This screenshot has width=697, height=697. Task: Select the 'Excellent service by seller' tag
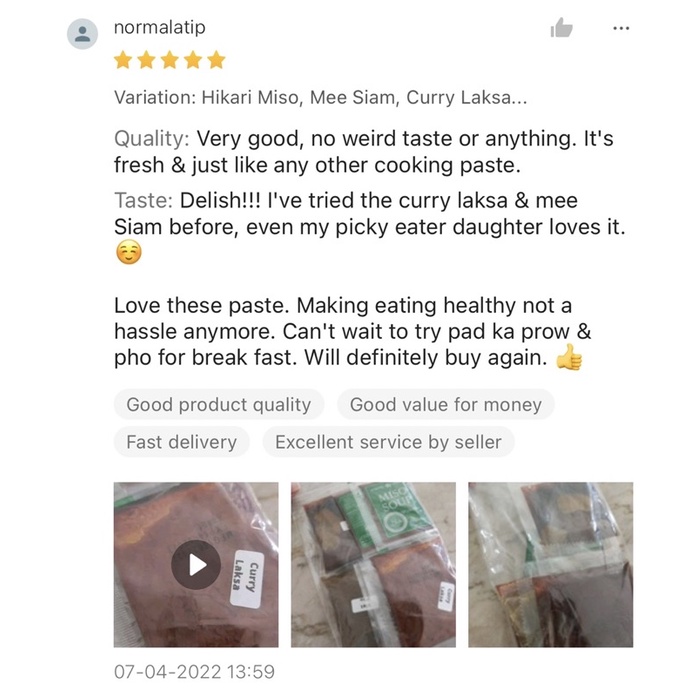click(388, 442)
